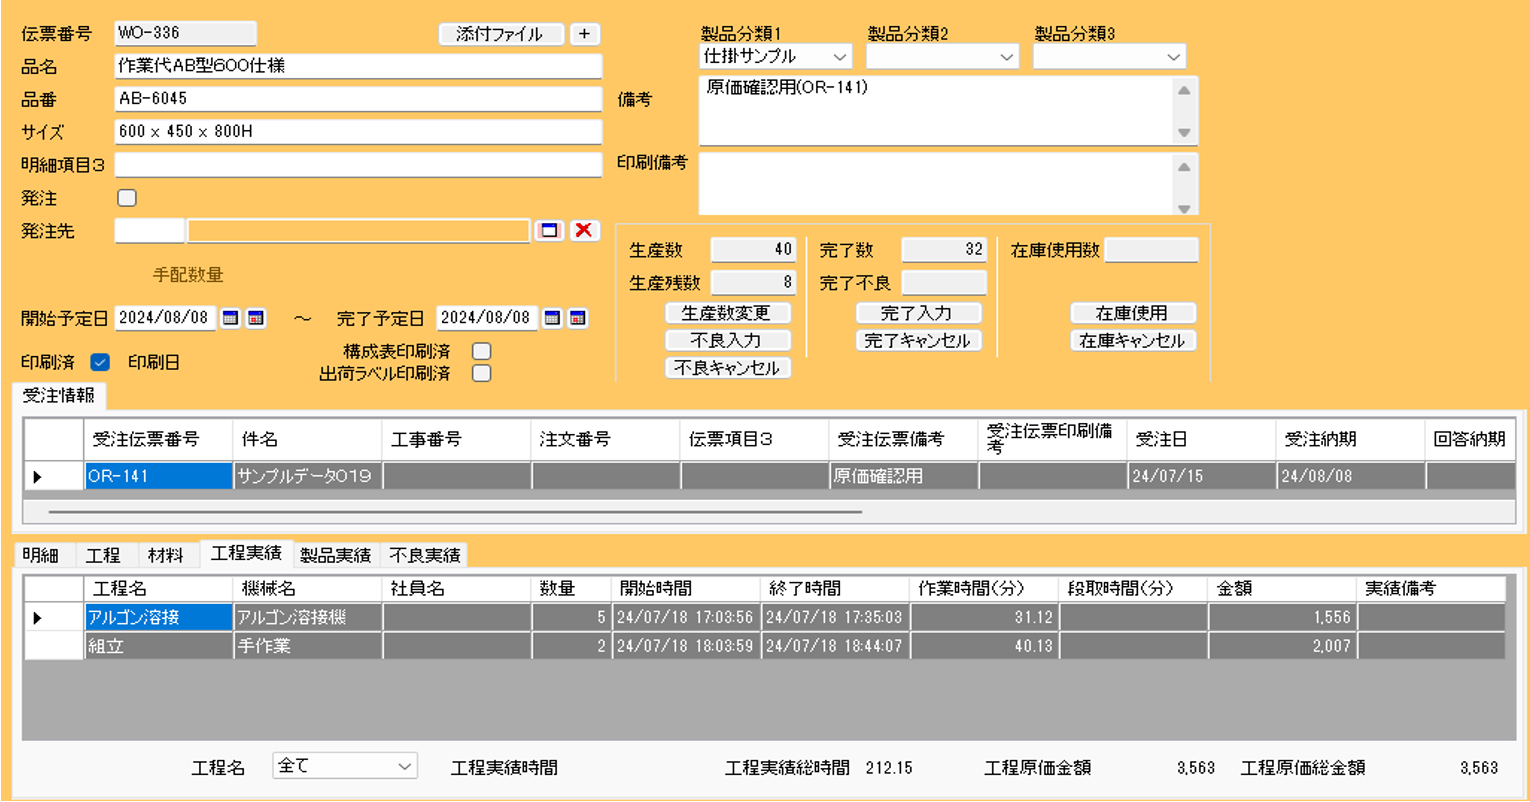Switch to the 工程 tab
This screenshot has width=1530, height=802.
[x=103, y=555]
